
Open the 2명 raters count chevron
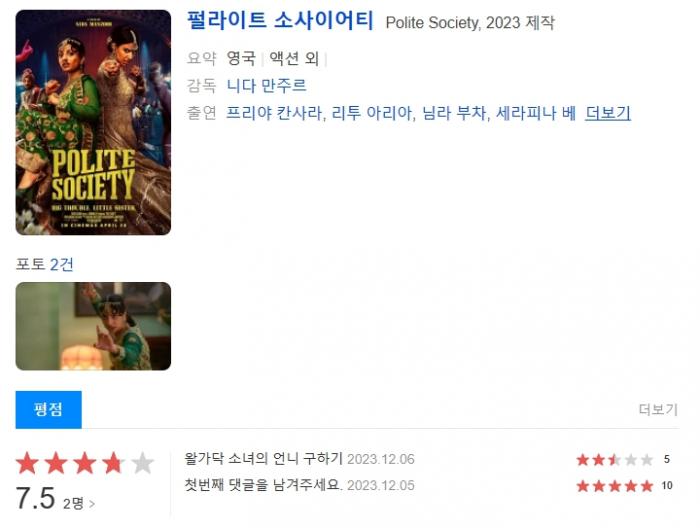click(79, 503)
